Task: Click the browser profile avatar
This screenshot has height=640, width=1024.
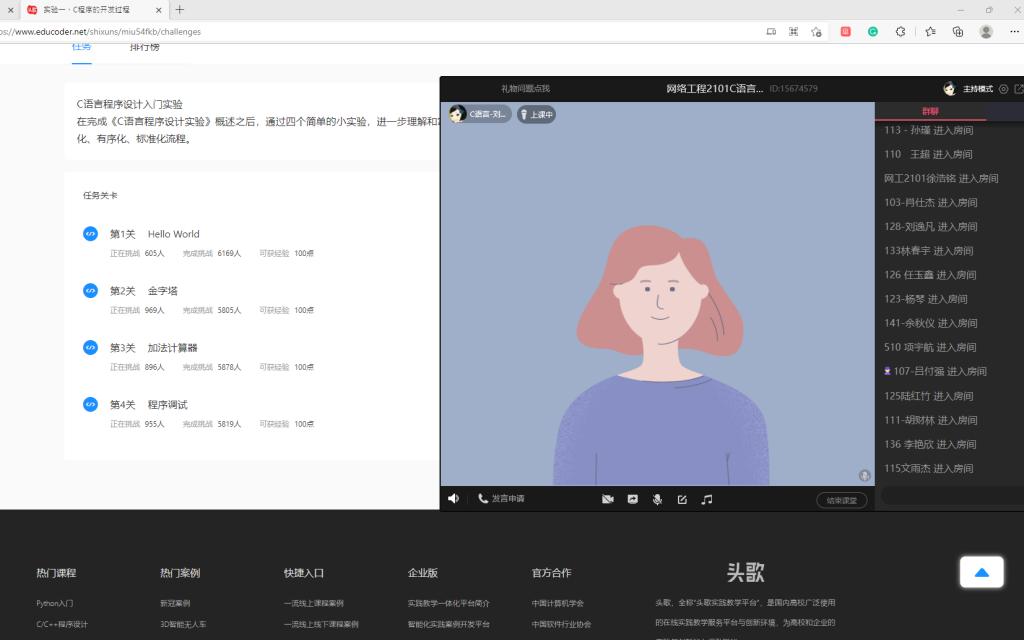Action: pyautogui.click(x=986, y=31)
